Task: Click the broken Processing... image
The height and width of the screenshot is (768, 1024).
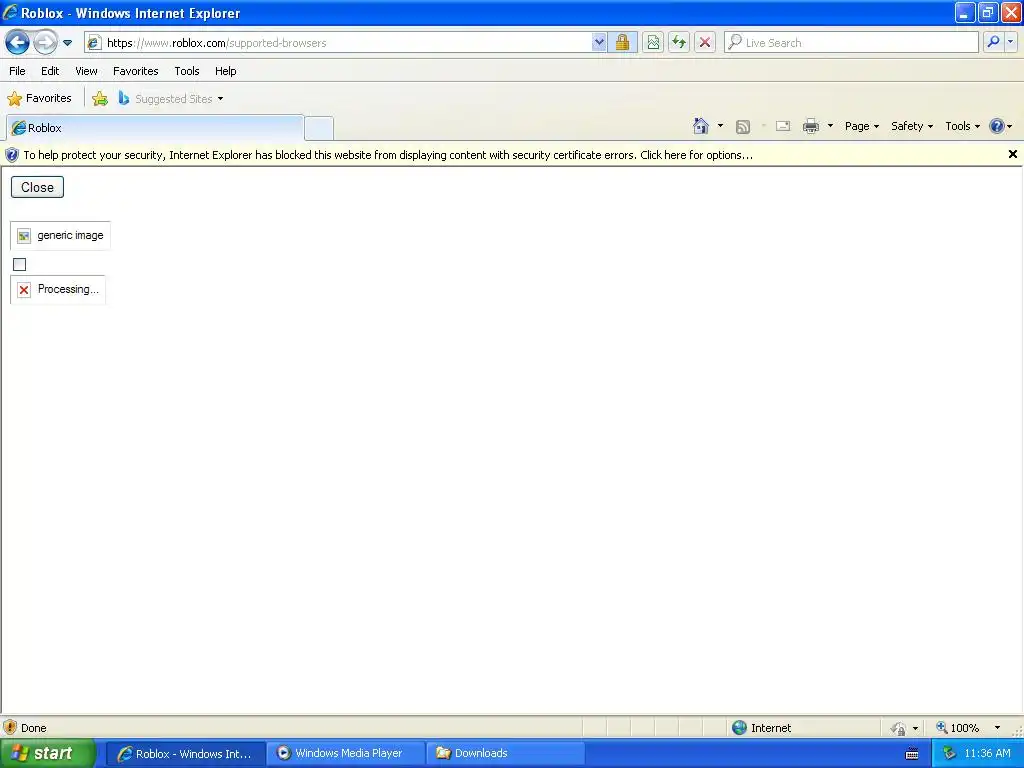Action: (x=58, y=289)
